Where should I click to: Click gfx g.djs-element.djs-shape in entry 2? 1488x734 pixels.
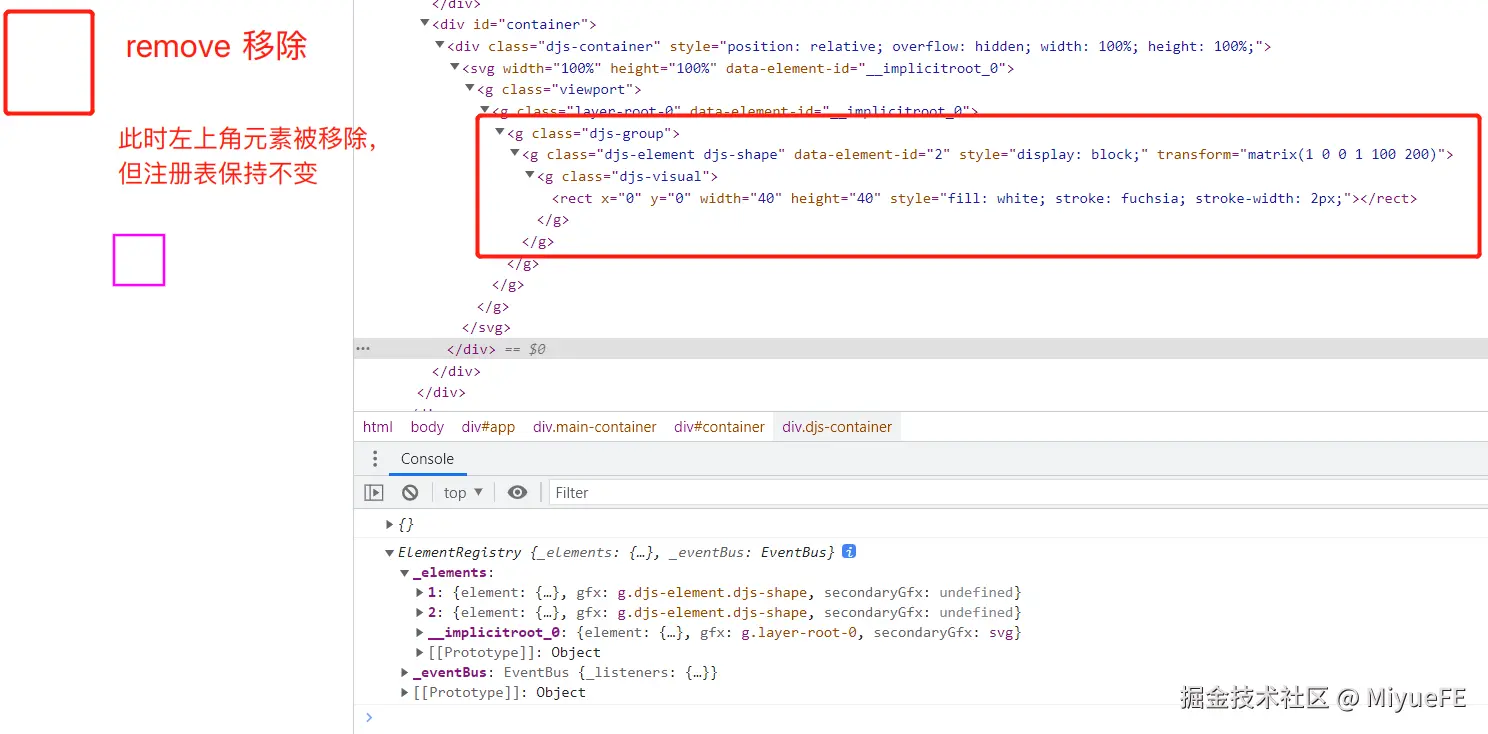pos(712,612)
